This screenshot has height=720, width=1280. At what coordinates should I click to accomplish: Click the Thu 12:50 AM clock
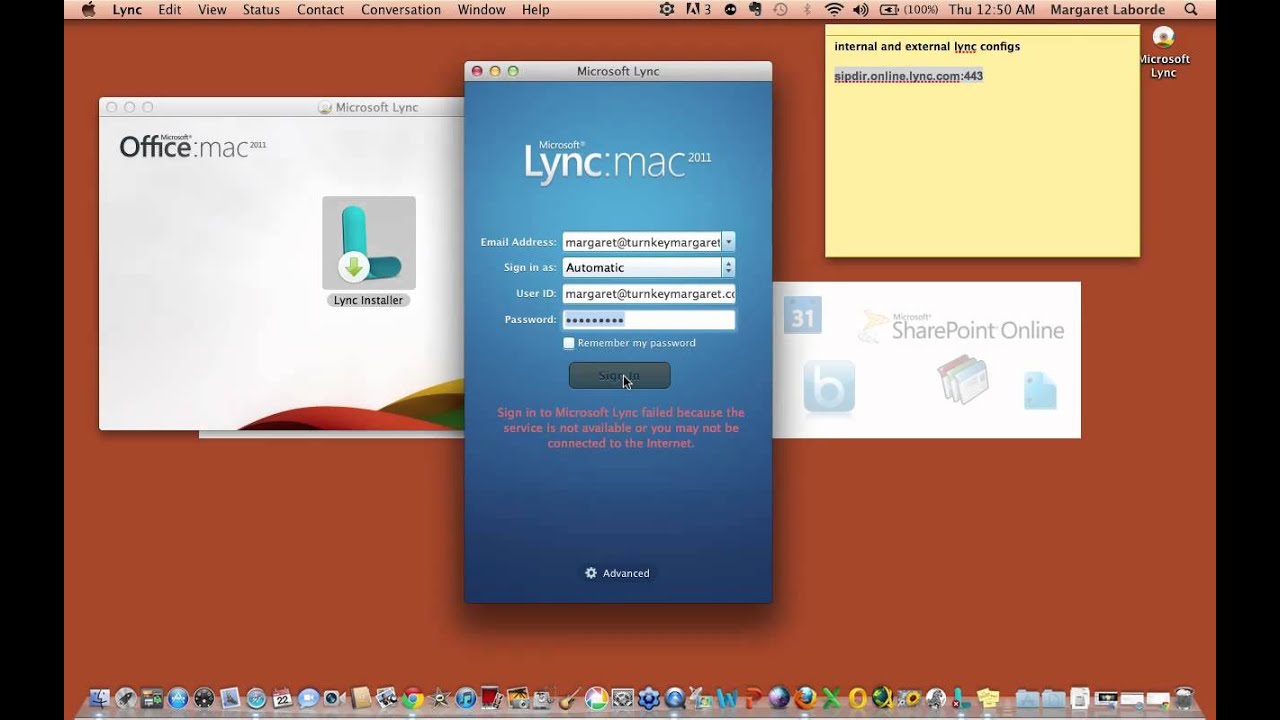[991, 10]
